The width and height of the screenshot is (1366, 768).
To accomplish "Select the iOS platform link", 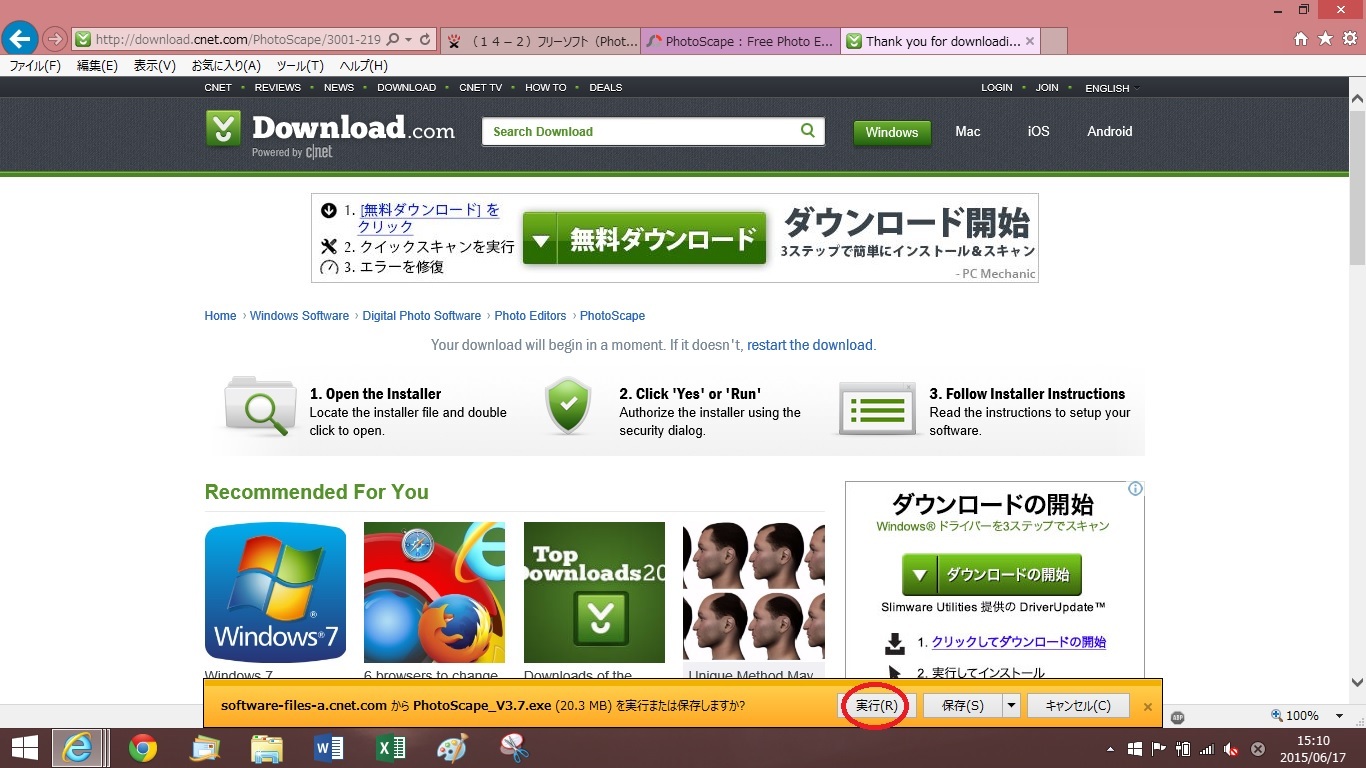I will [x=1039, y=131].
